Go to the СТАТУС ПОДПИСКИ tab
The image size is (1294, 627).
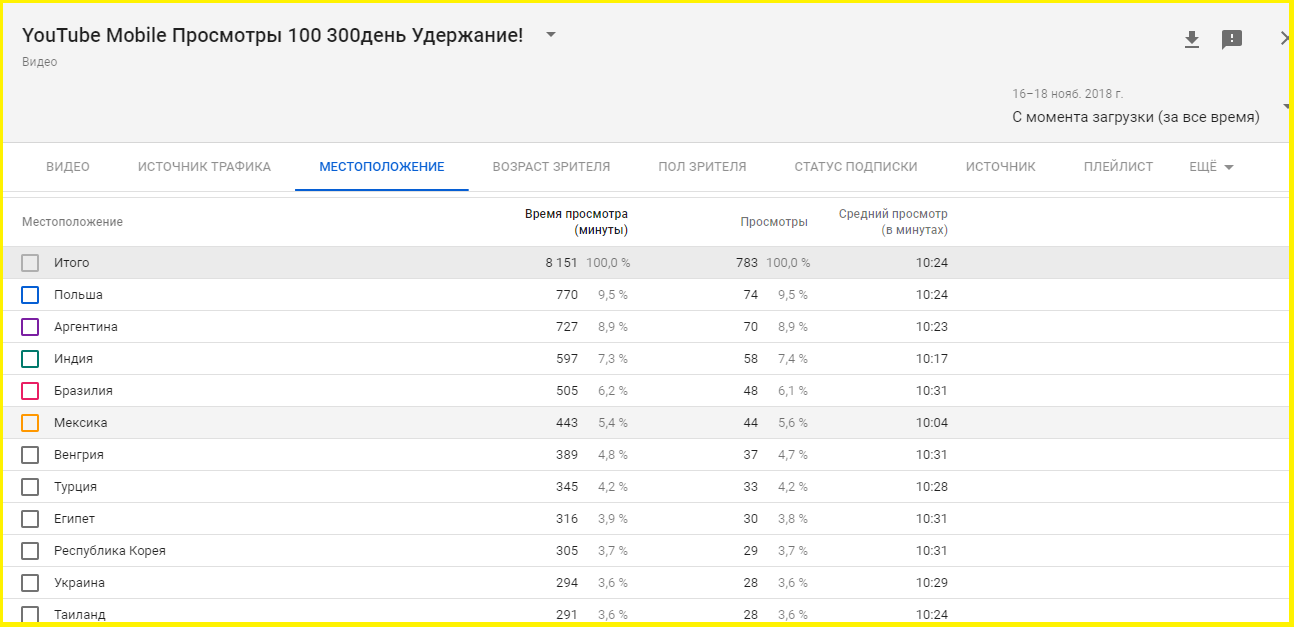pos(856,167)
